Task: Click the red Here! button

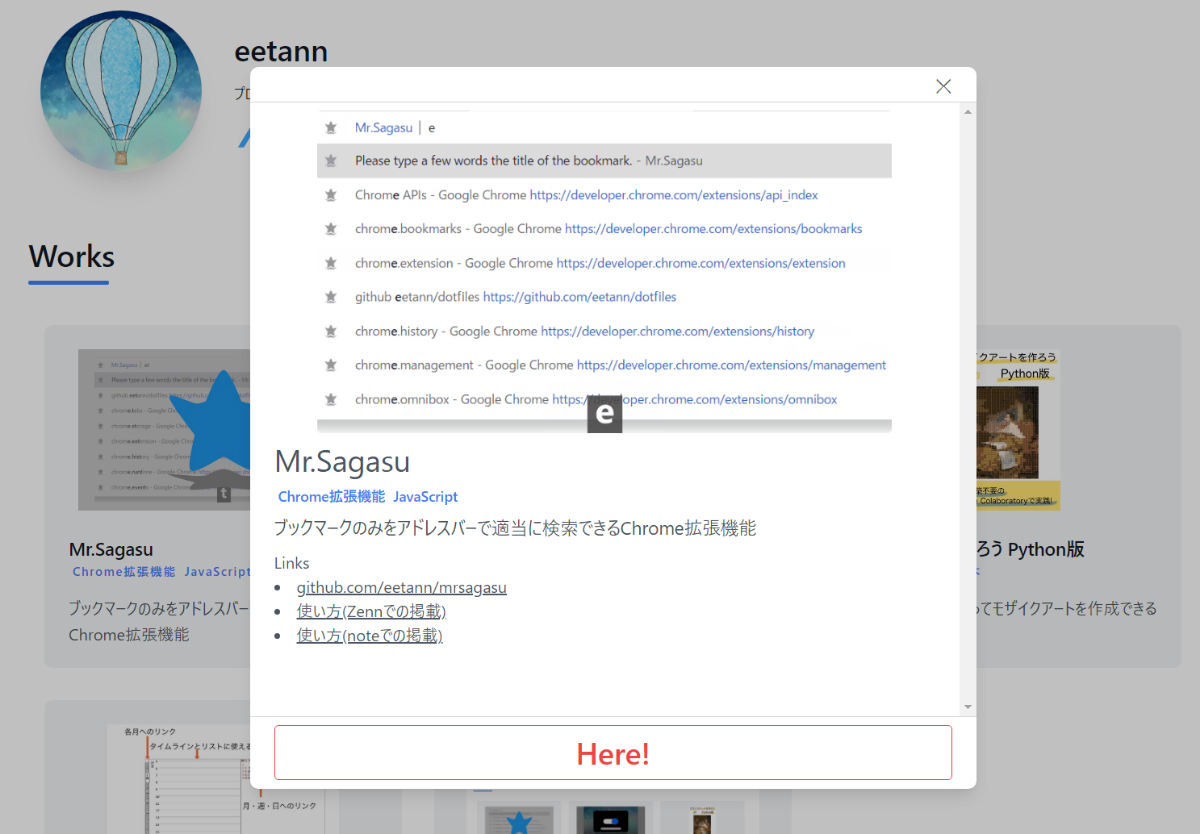Action: point(613,753)
